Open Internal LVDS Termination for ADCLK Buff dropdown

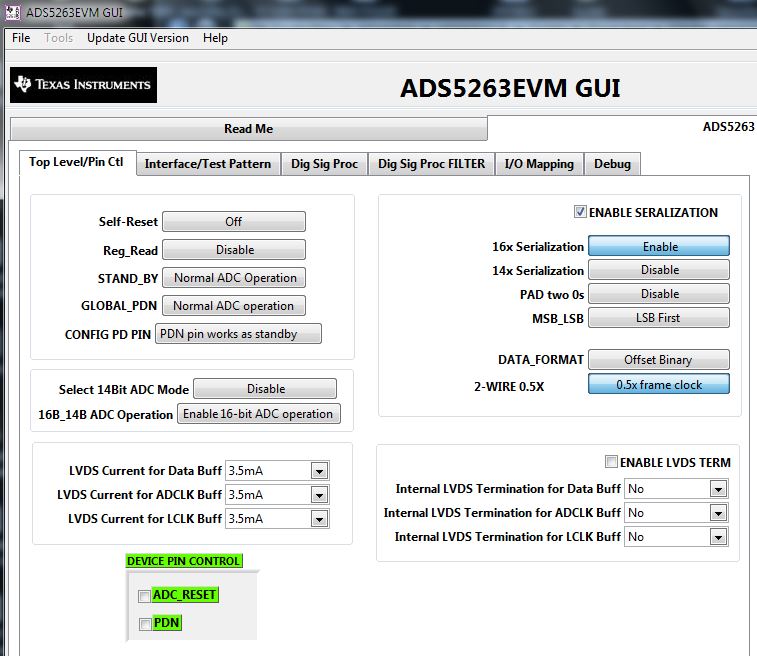click(x=718, y=513)
